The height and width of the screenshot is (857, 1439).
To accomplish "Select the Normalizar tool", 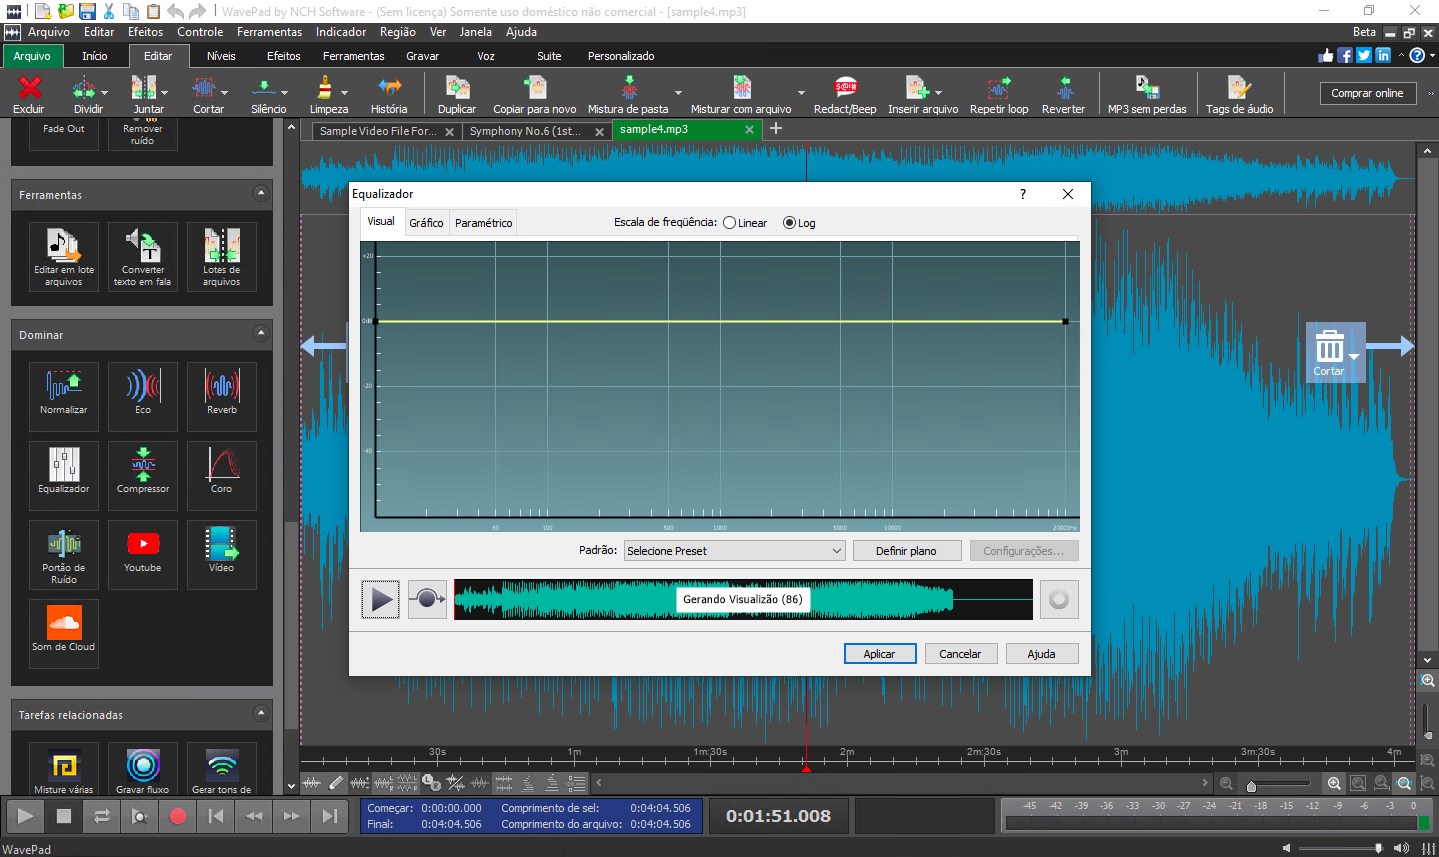I will point(63,396).
